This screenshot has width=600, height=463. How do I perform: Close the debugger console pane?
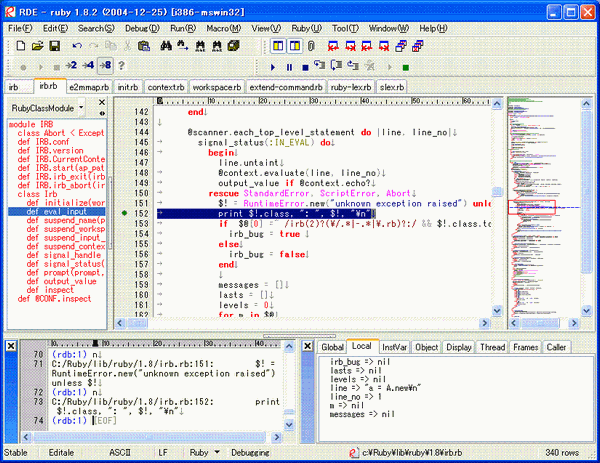(x=11, y=346)
